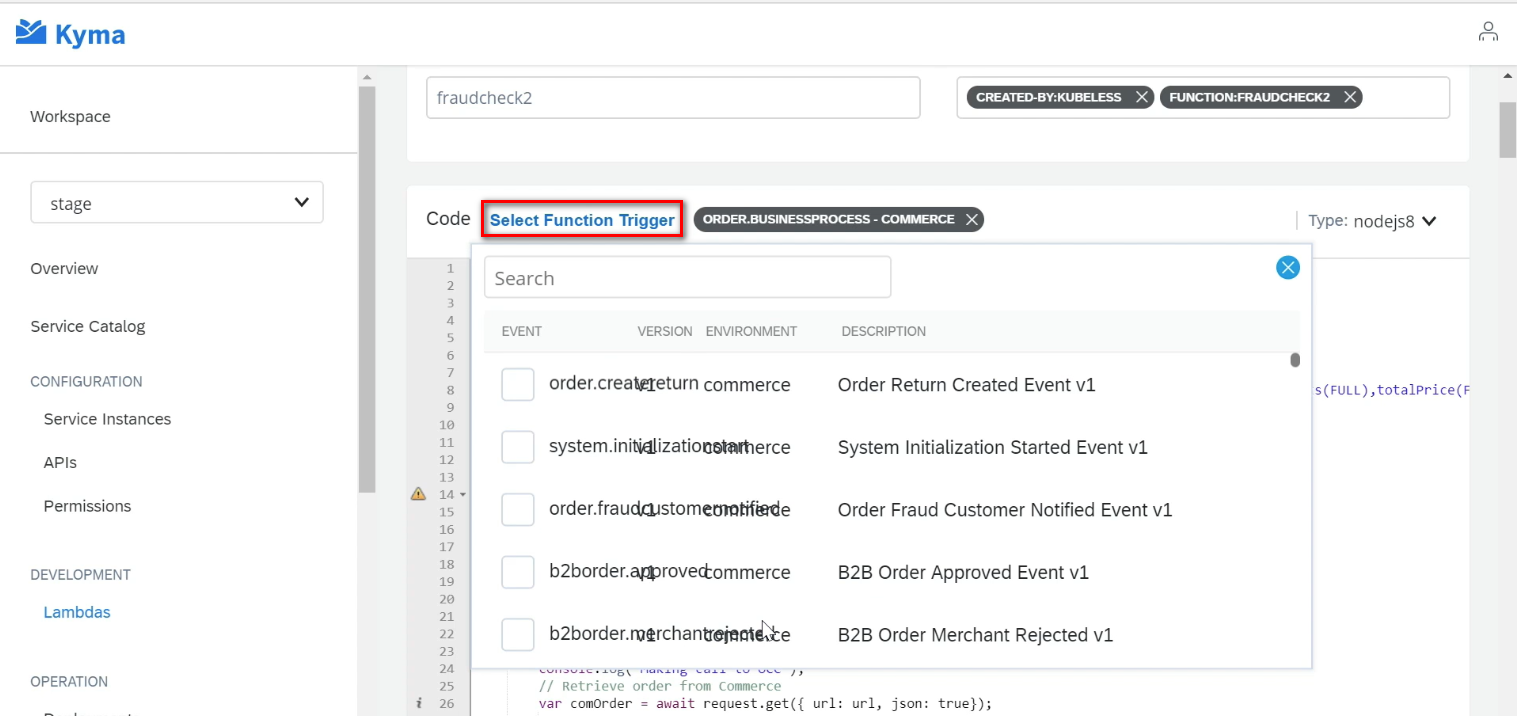Click the sidebar scroll up arrow
The width and height of the screenshot is (1518, 716).
[366, 77]
